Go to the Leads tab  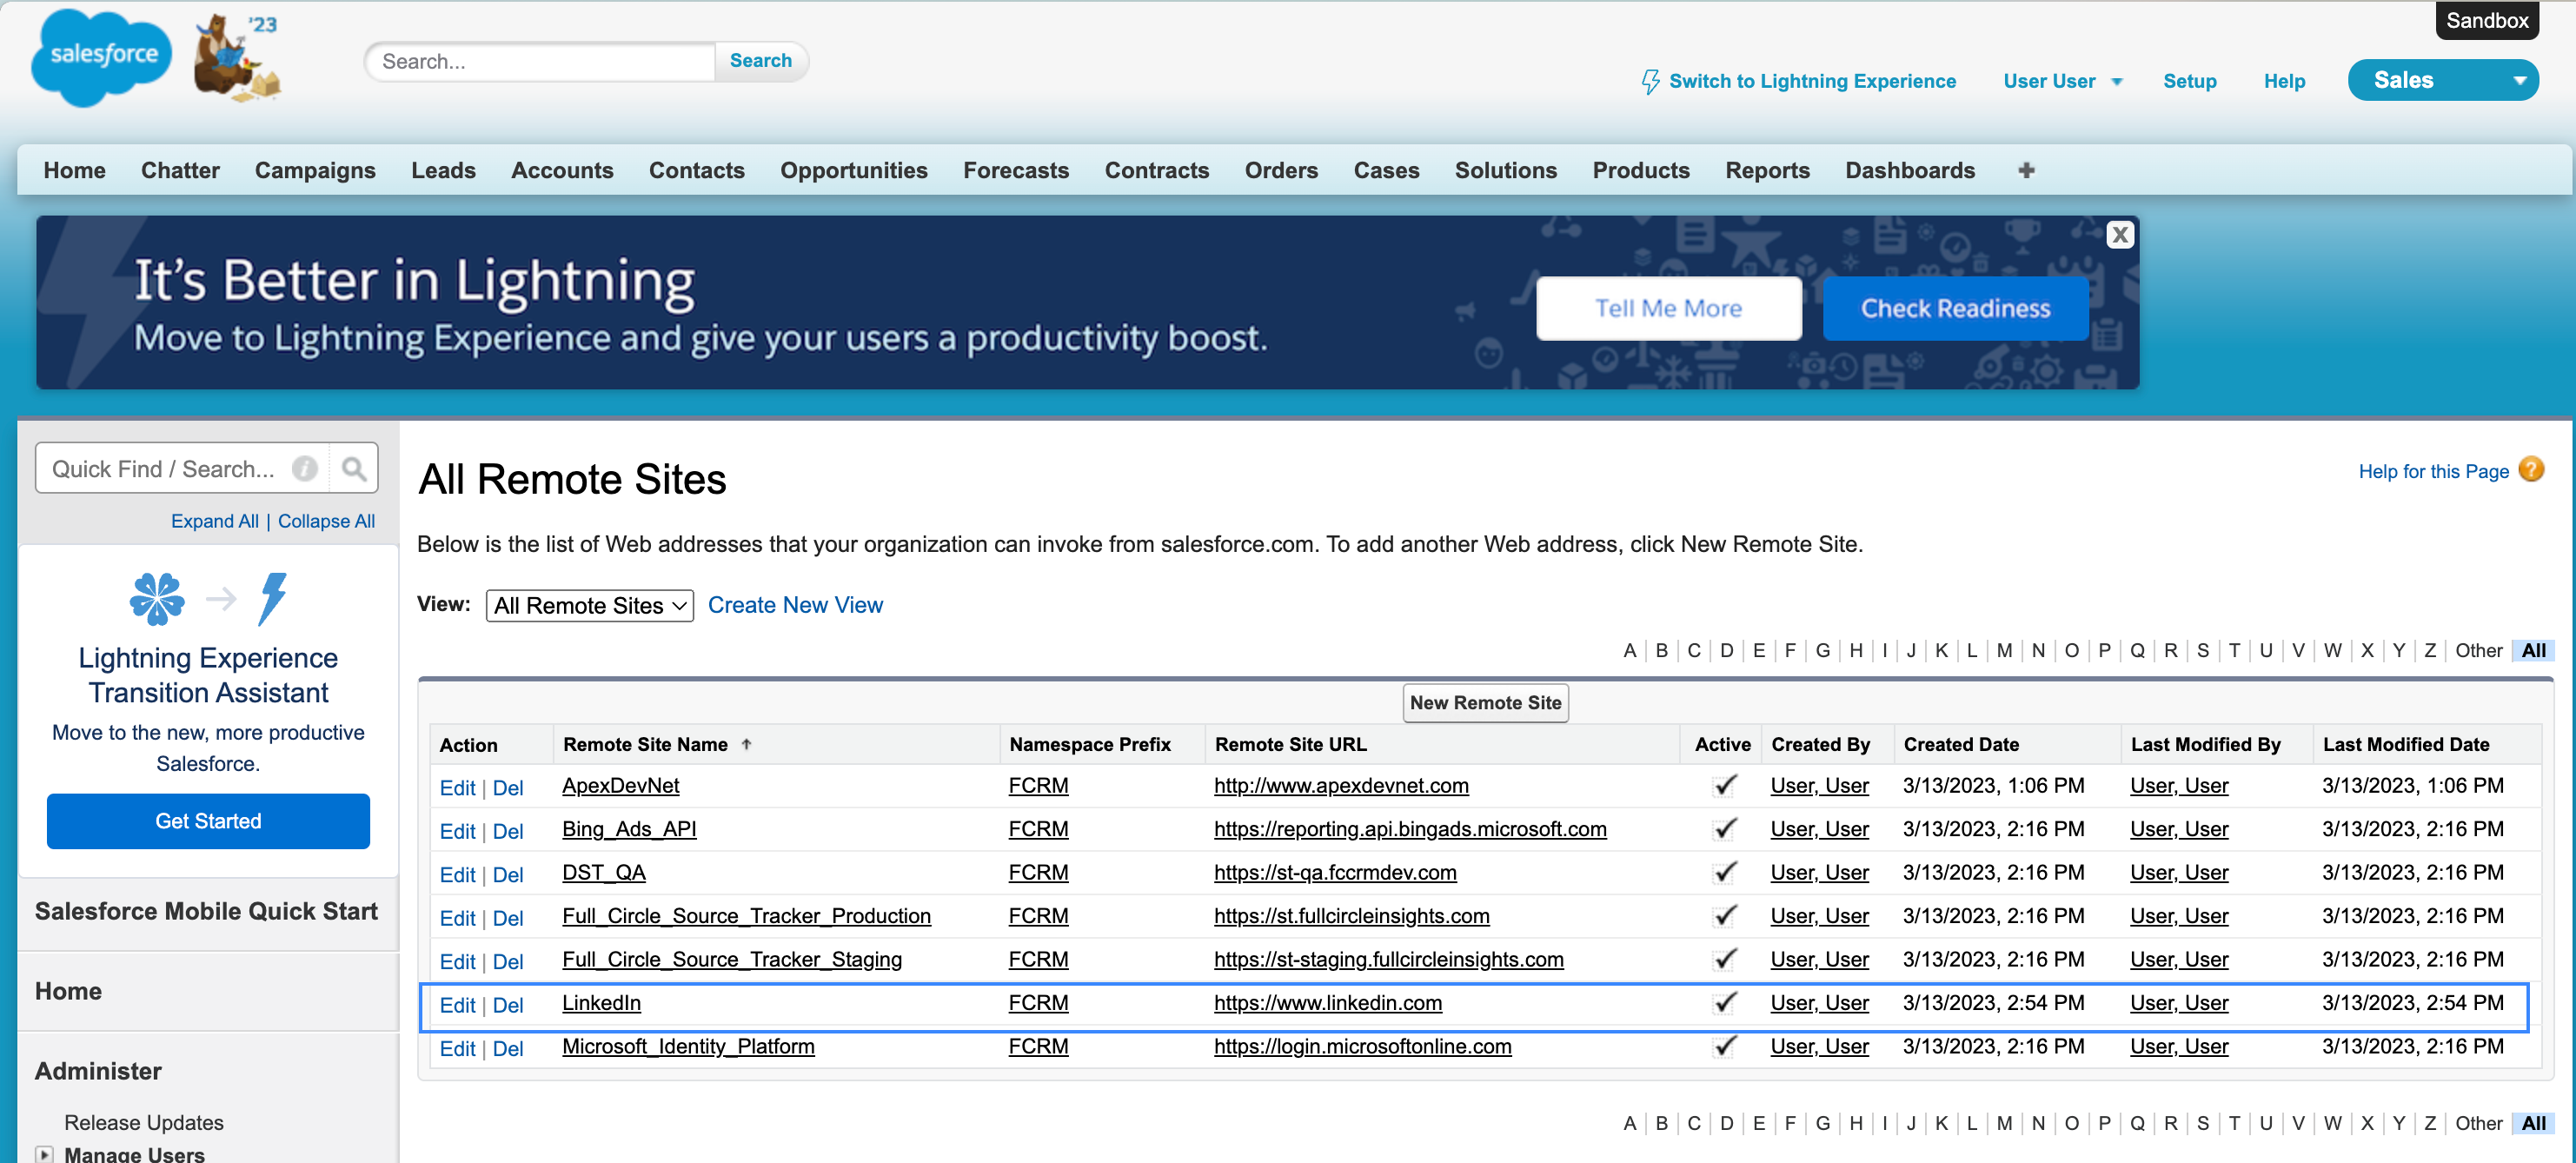pyautogui.click(x=443, y=171)
